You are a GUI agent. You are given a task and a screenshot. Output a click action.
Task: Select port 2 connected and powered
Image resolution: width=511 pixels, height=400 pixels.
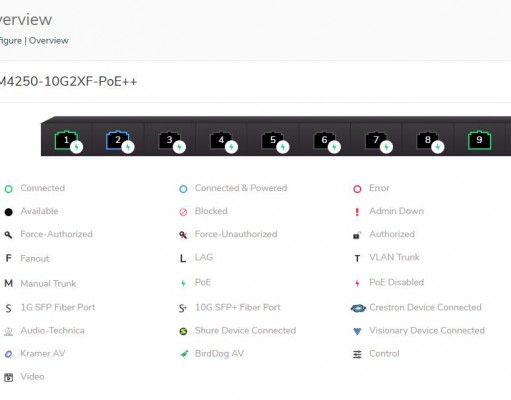pos(118,140)
